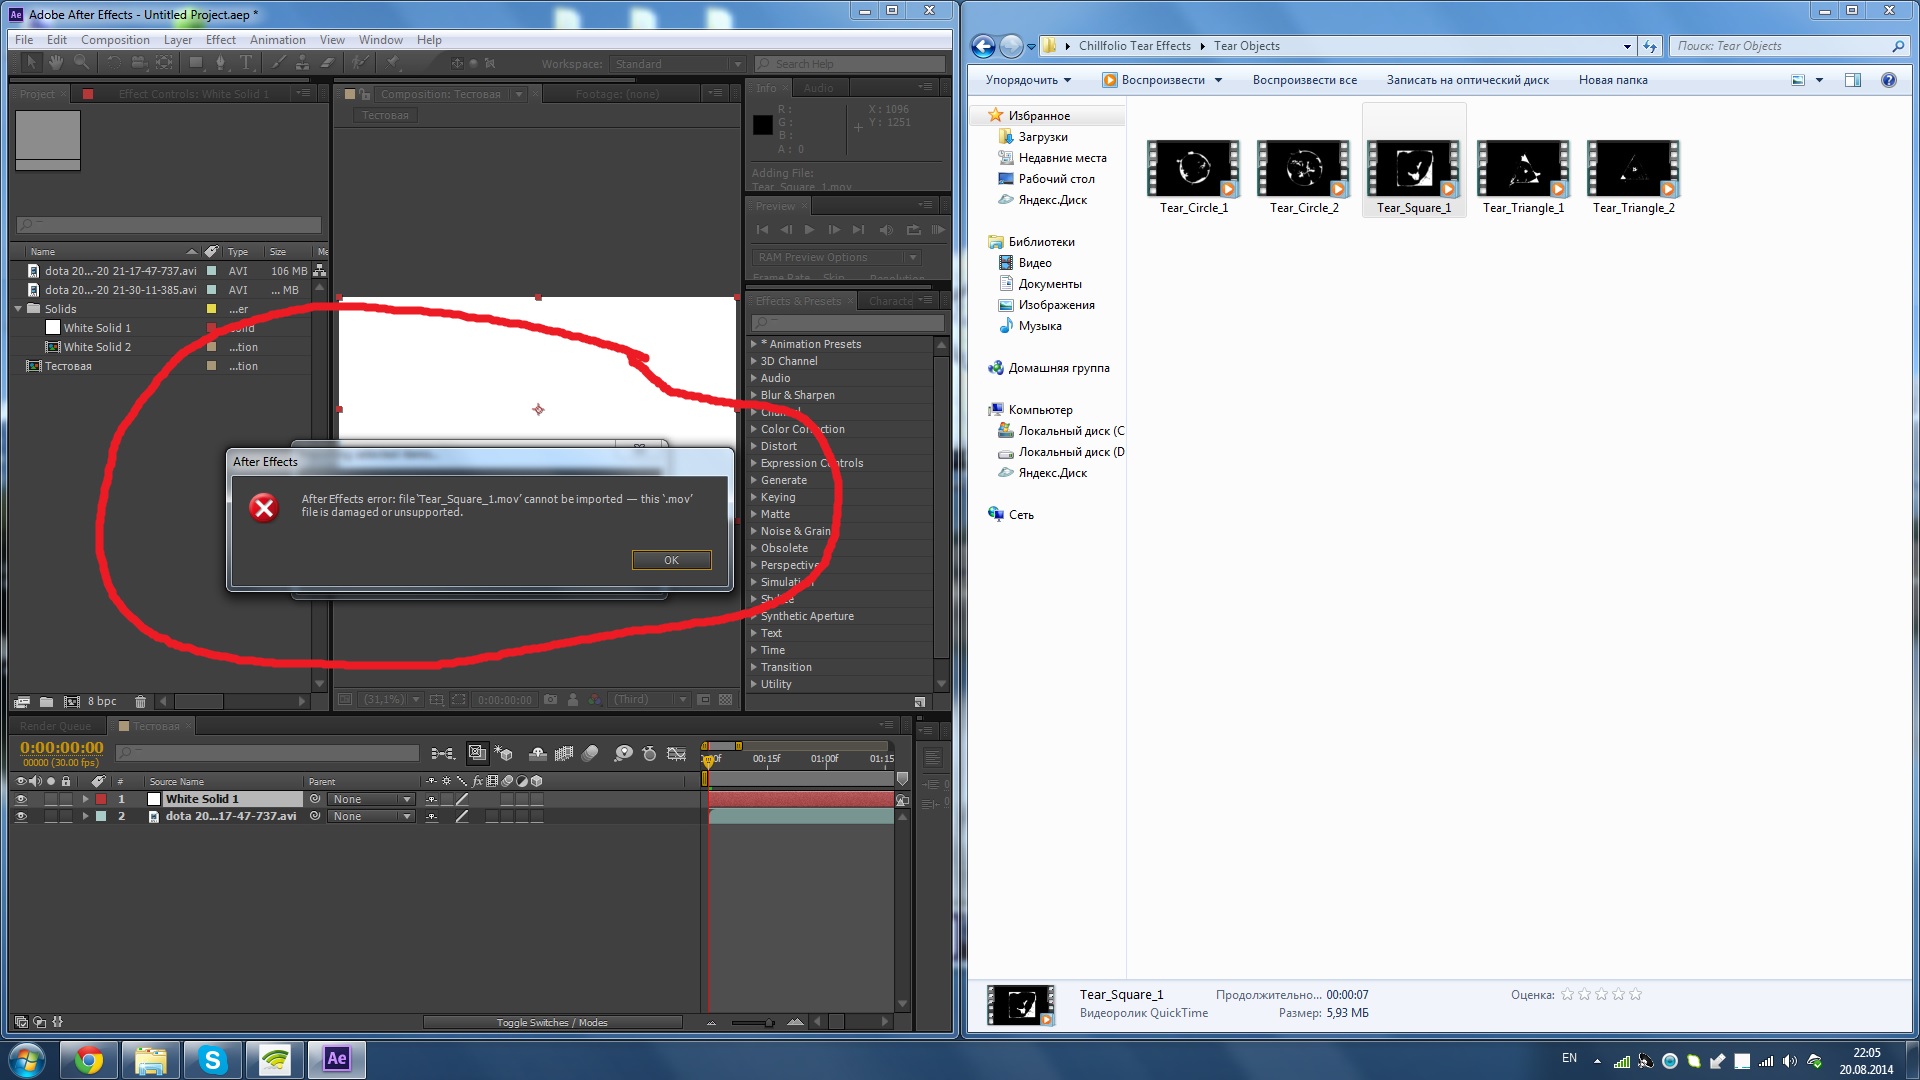Click the RAM Preview Options button
This screenshot has width=1920, height=1080.
(x=837, y=258)
